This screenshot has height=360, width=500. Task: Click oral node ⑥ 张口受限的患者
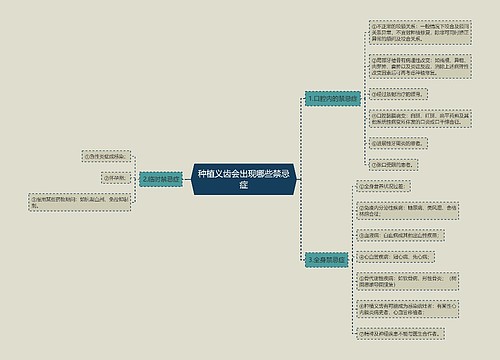[x=393, y=165]
